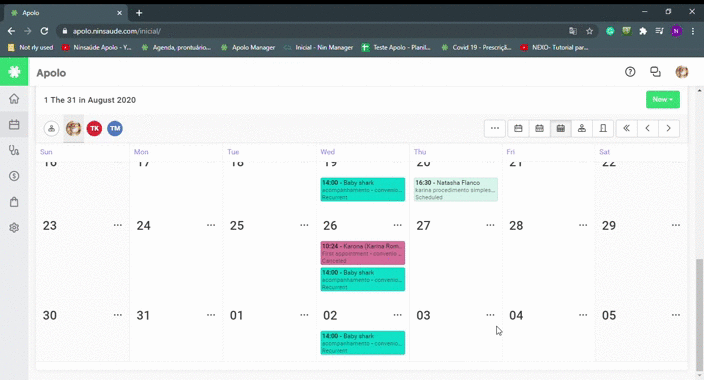
Task: Open the home icon in sidebar
Action: tap(14, 98)
